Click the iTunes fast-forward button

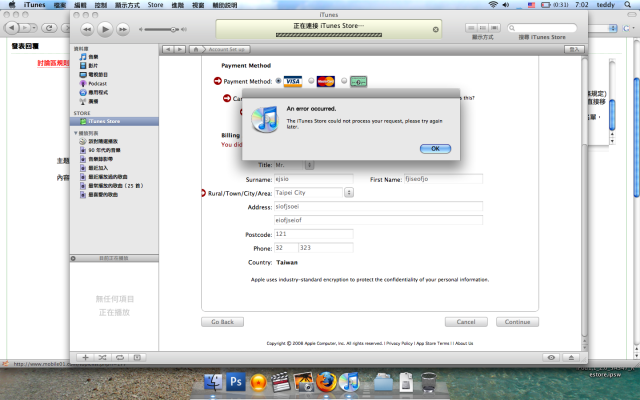point(123,29)
